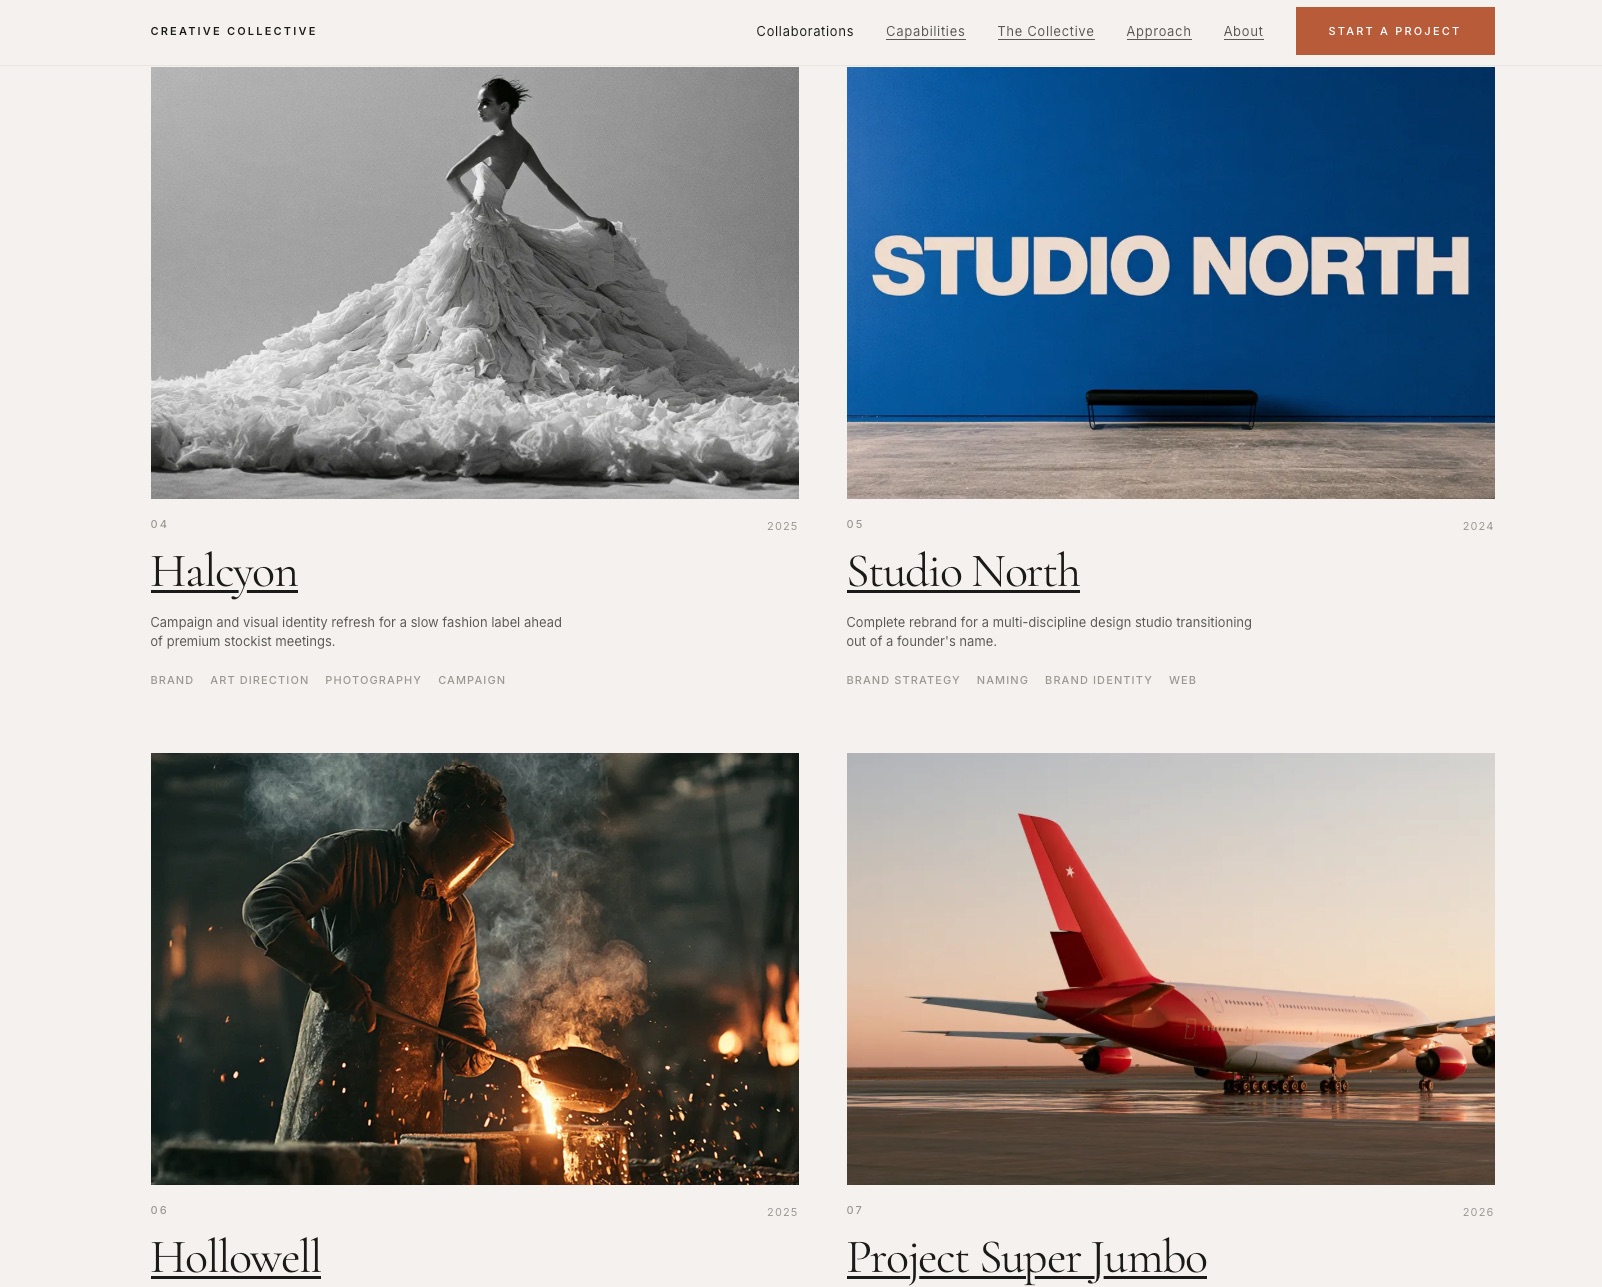Image resolution: width=1602 pixels, height=1287 pixels.
Task: Click the Studio North blue wall image
Action: [x=1171, y=283]
